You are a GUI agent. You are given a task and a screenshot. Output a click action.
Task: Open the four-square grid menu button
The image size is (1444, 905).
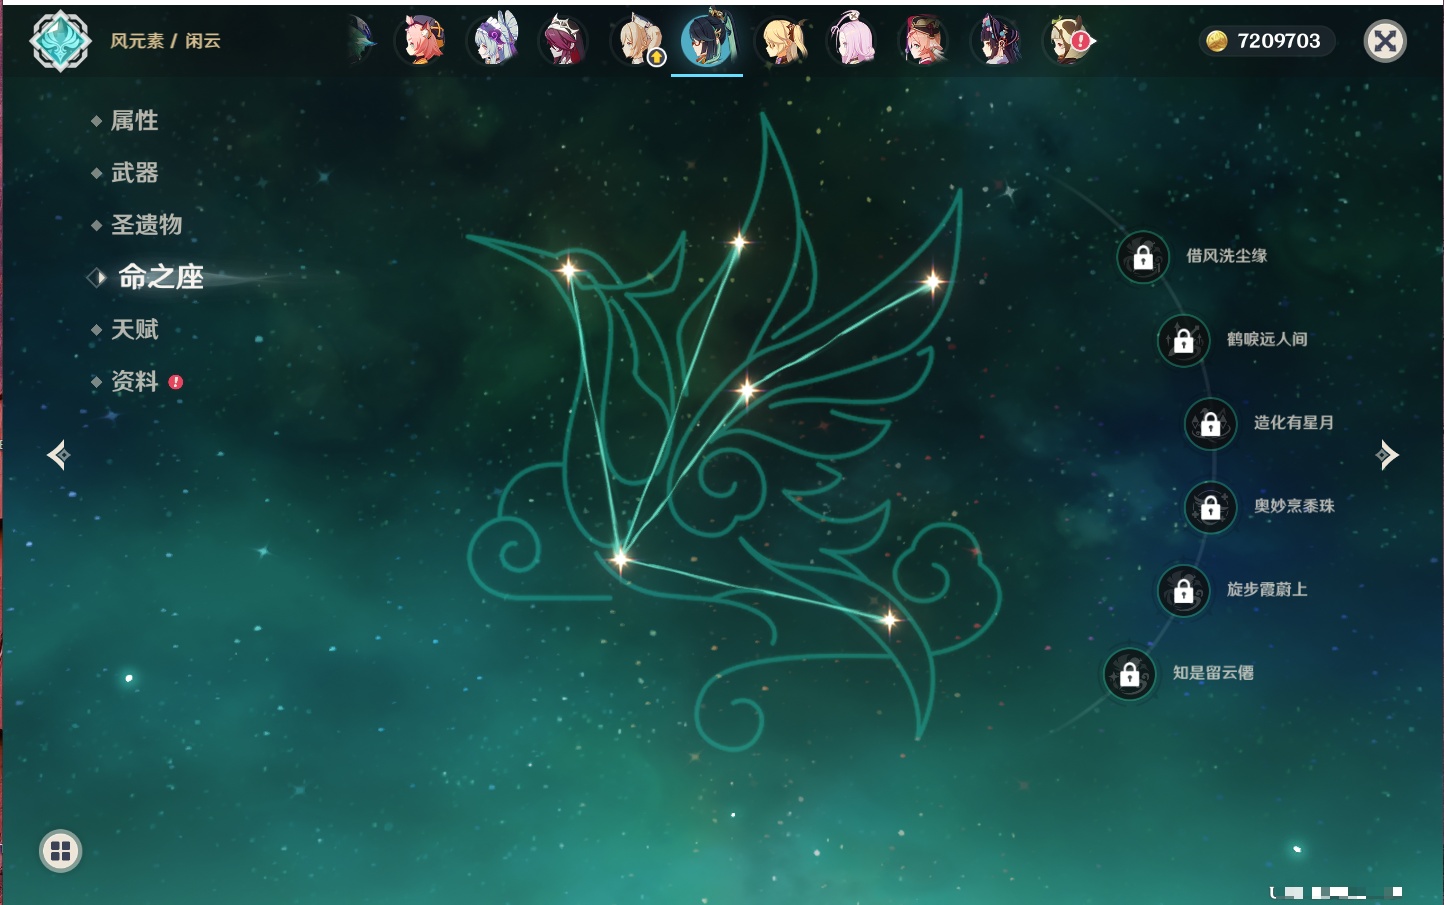point(60,851)
